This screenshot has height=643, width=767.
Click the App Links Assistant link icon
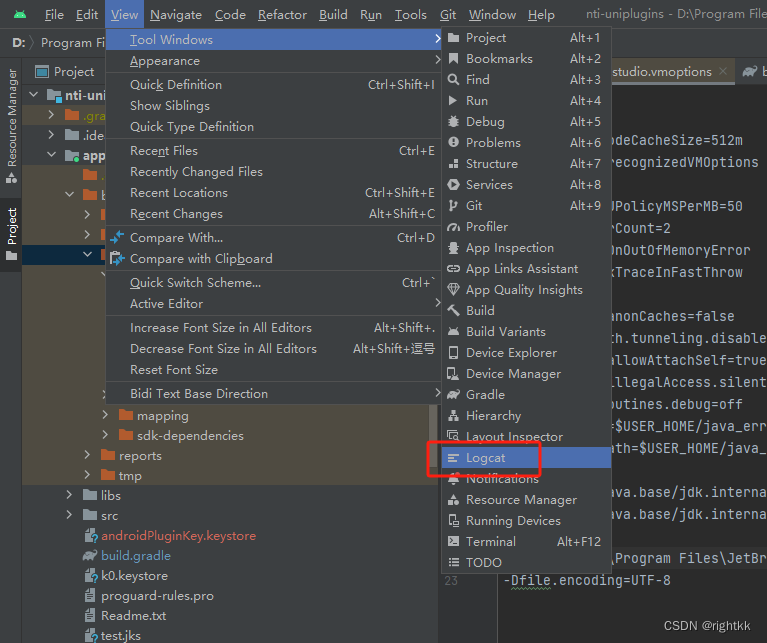453,269
